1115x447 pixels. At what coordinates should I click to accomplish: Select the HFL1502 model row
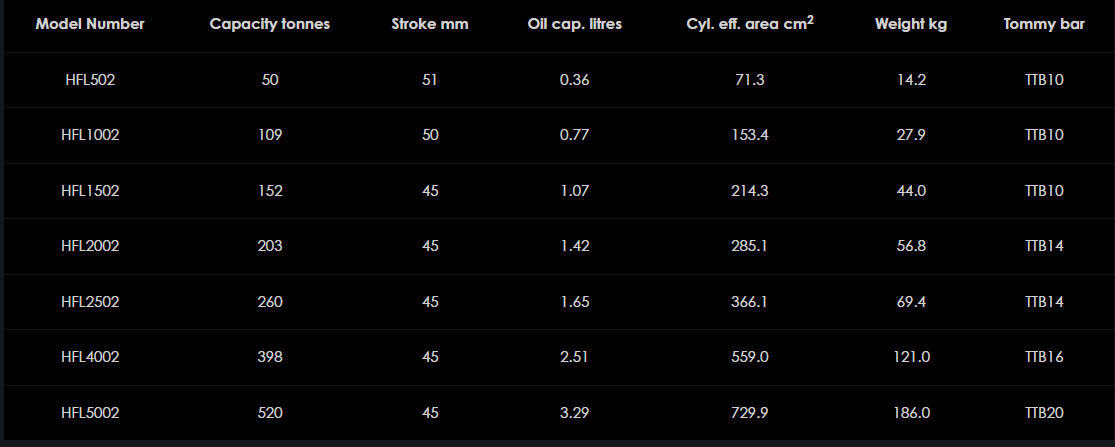coord(90,191)
